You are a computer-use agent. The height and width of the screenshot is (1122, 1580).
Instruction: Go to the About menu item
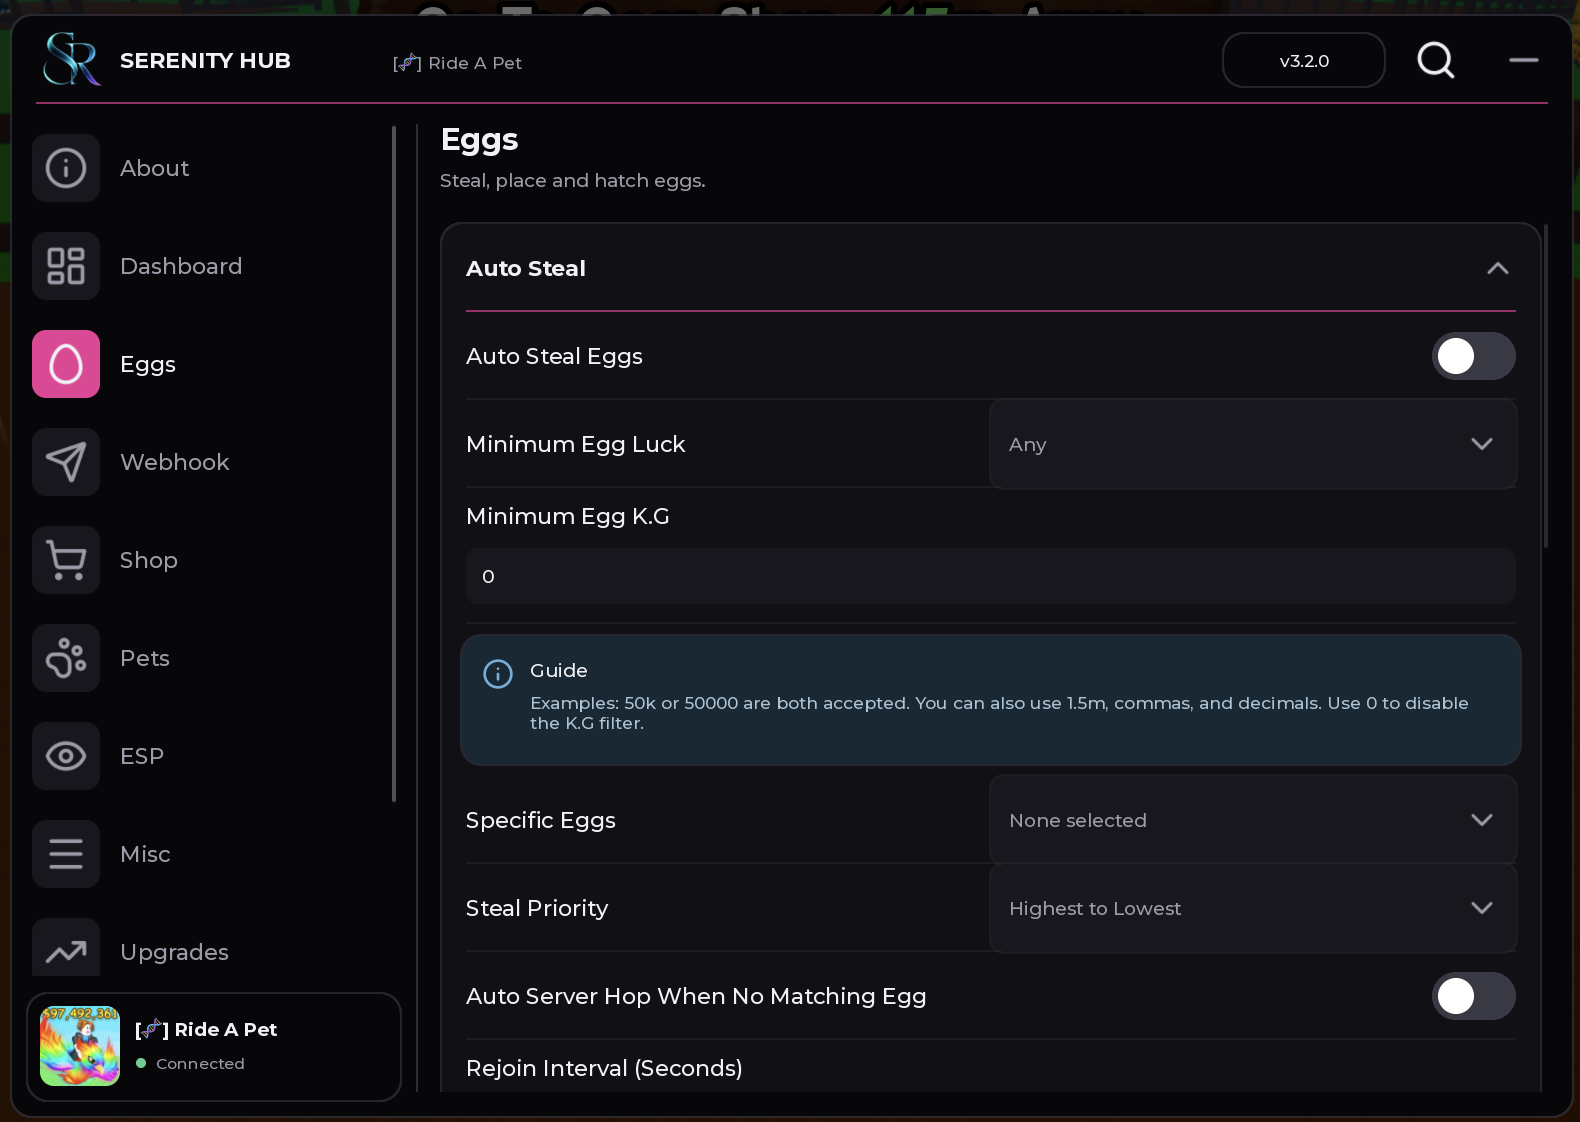tap(155, 168)
